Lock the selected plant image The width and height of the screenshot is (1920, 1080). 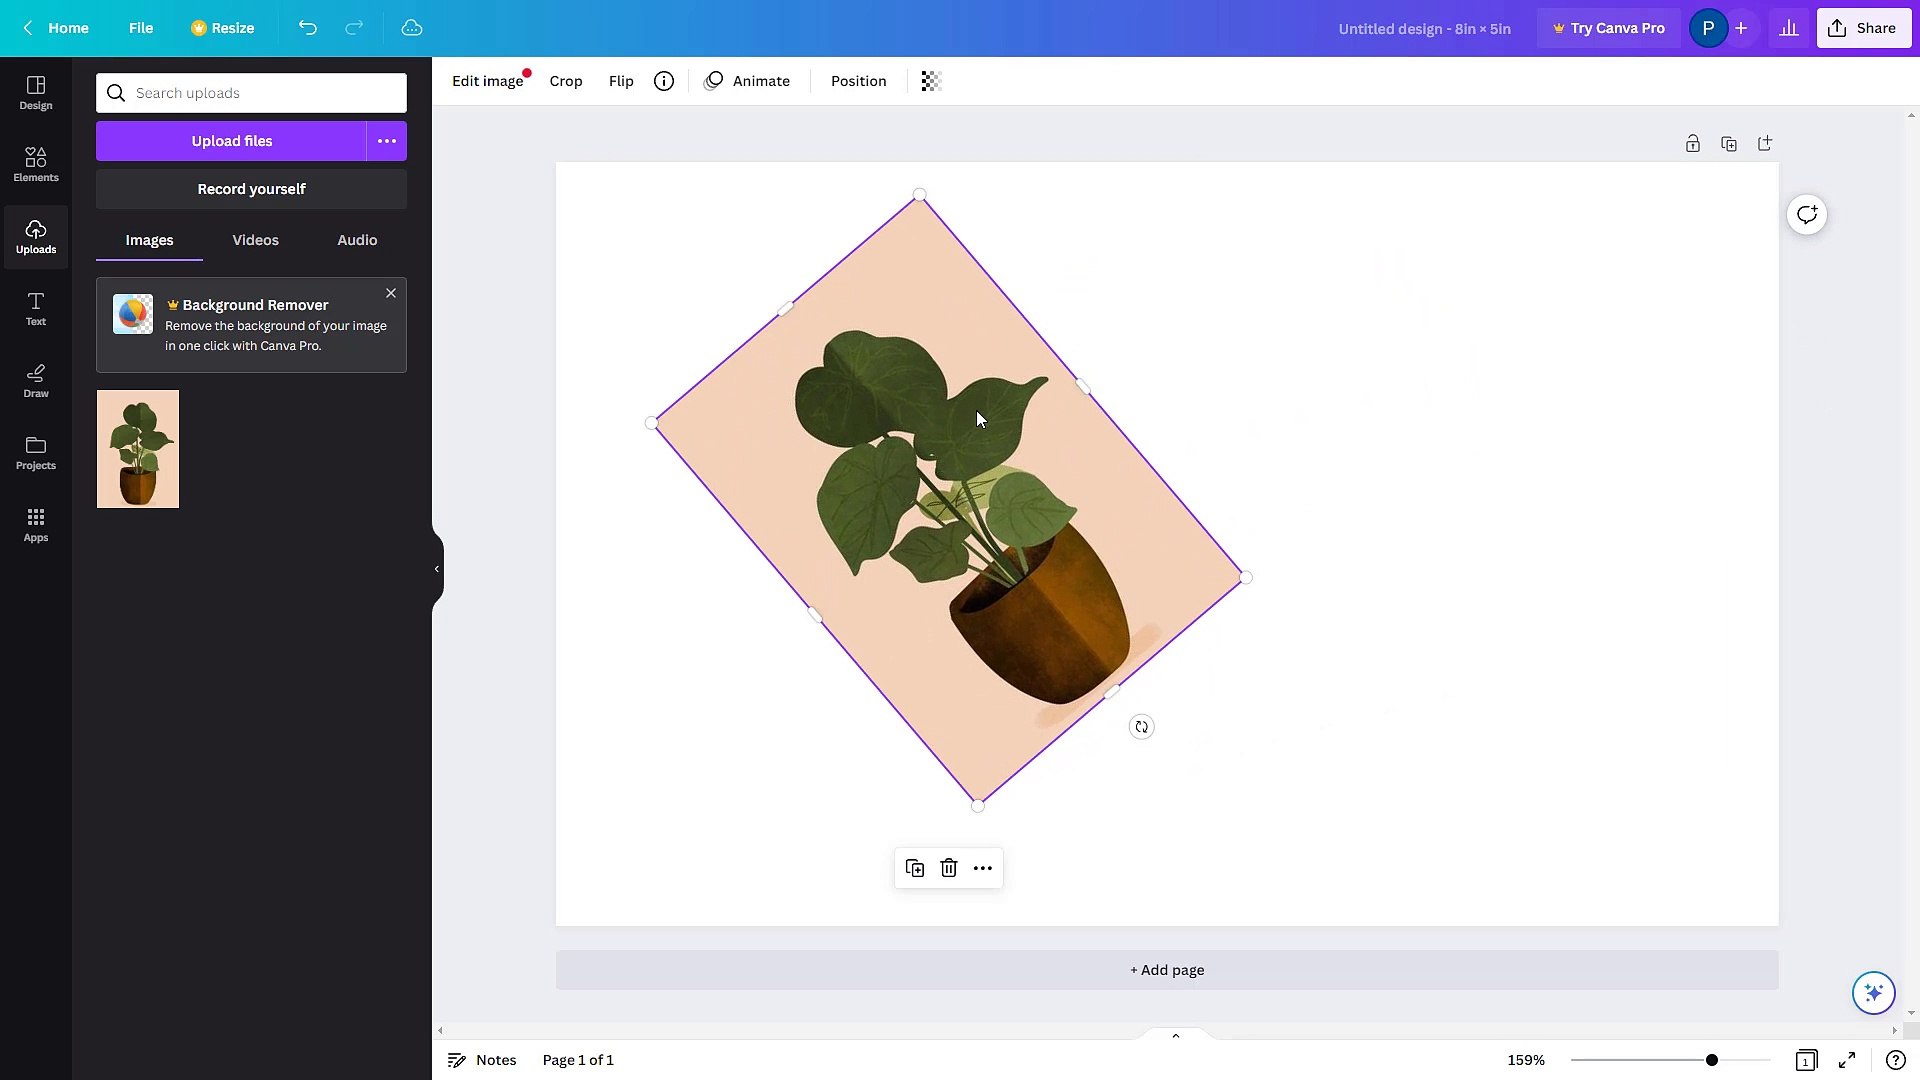pyautogui.click(x=1692, y=143)
